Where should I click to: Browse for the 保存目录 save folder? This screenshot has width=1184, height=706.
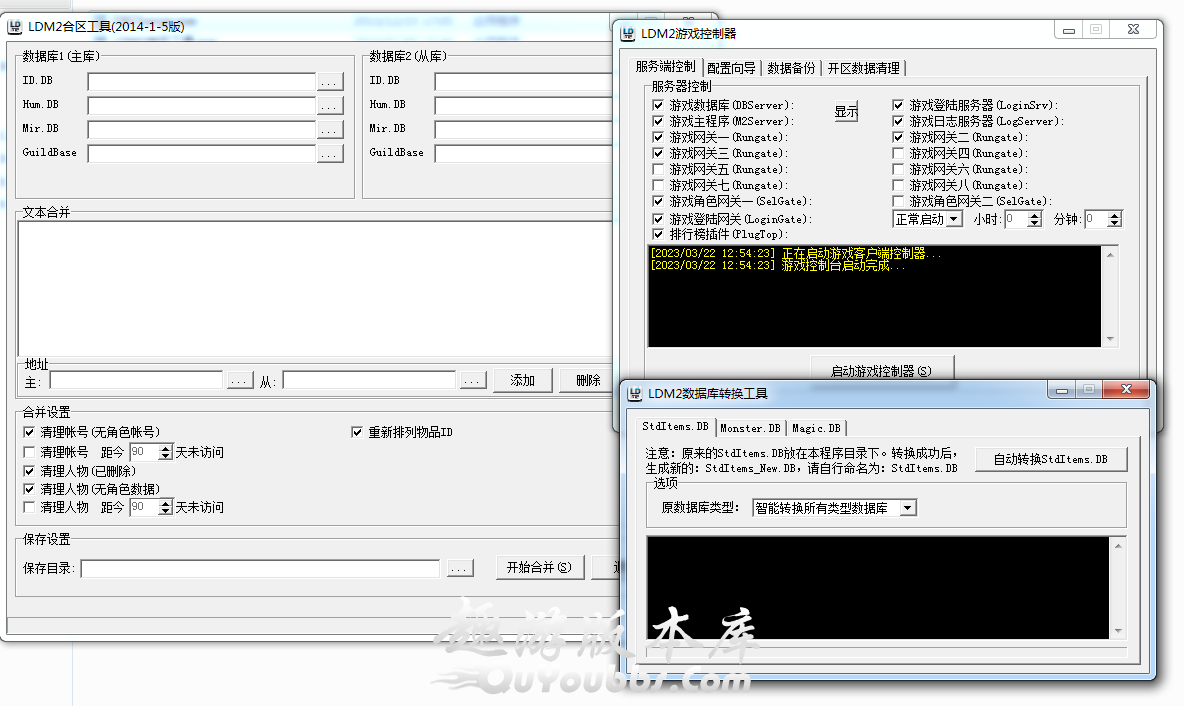[459, 569]
